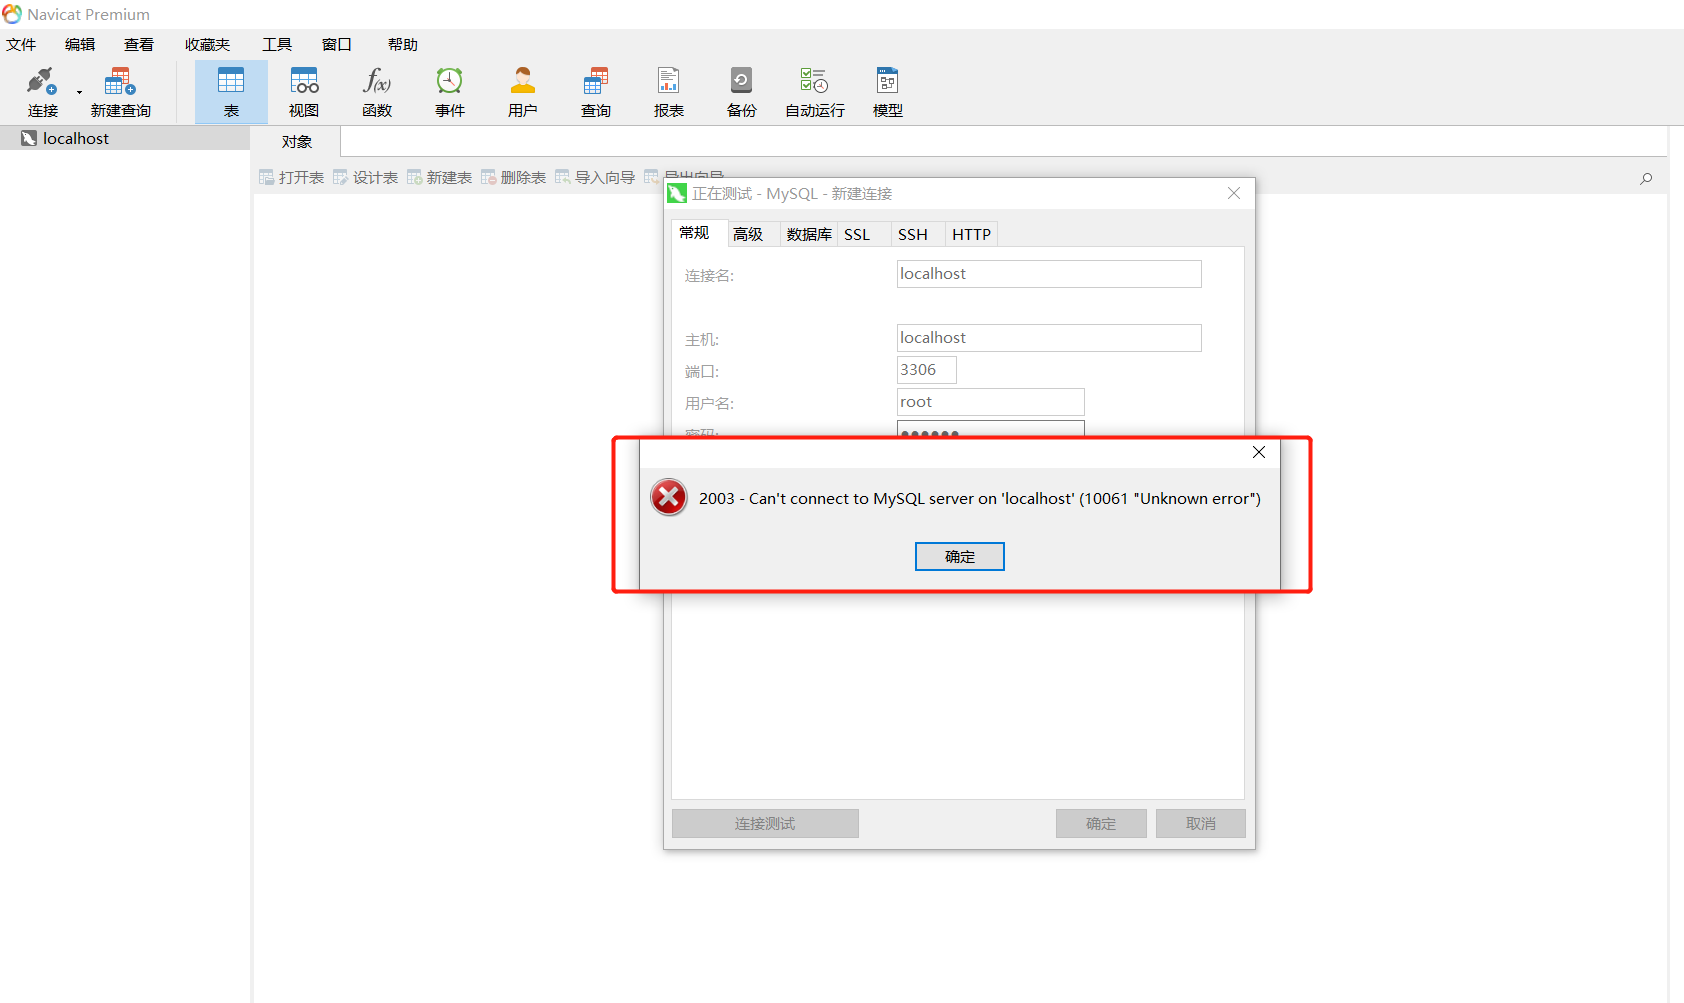Viewport: 1684px width, 1003px height.
Task: Click the password field with dots
Action: click(x=991, y=429)
